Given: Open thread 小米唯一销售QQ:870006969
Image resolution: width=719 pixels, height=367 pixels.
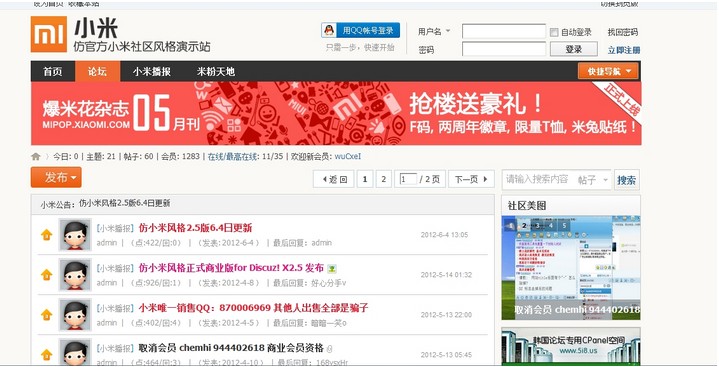Looking at the screenshot, I should click(253, 307).
